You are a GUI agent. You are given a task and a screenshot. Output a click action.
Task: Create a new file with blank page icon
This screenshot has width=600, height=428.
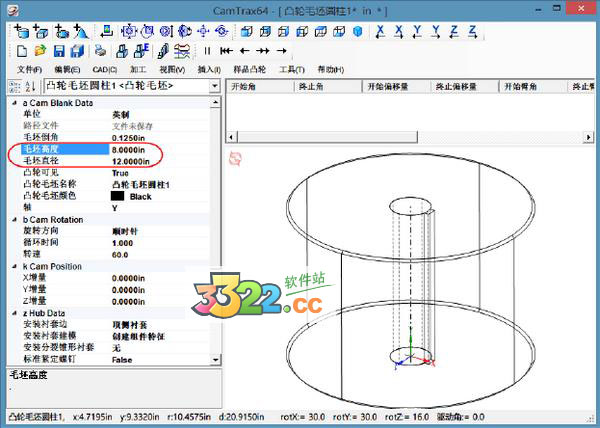click(22, 50)
